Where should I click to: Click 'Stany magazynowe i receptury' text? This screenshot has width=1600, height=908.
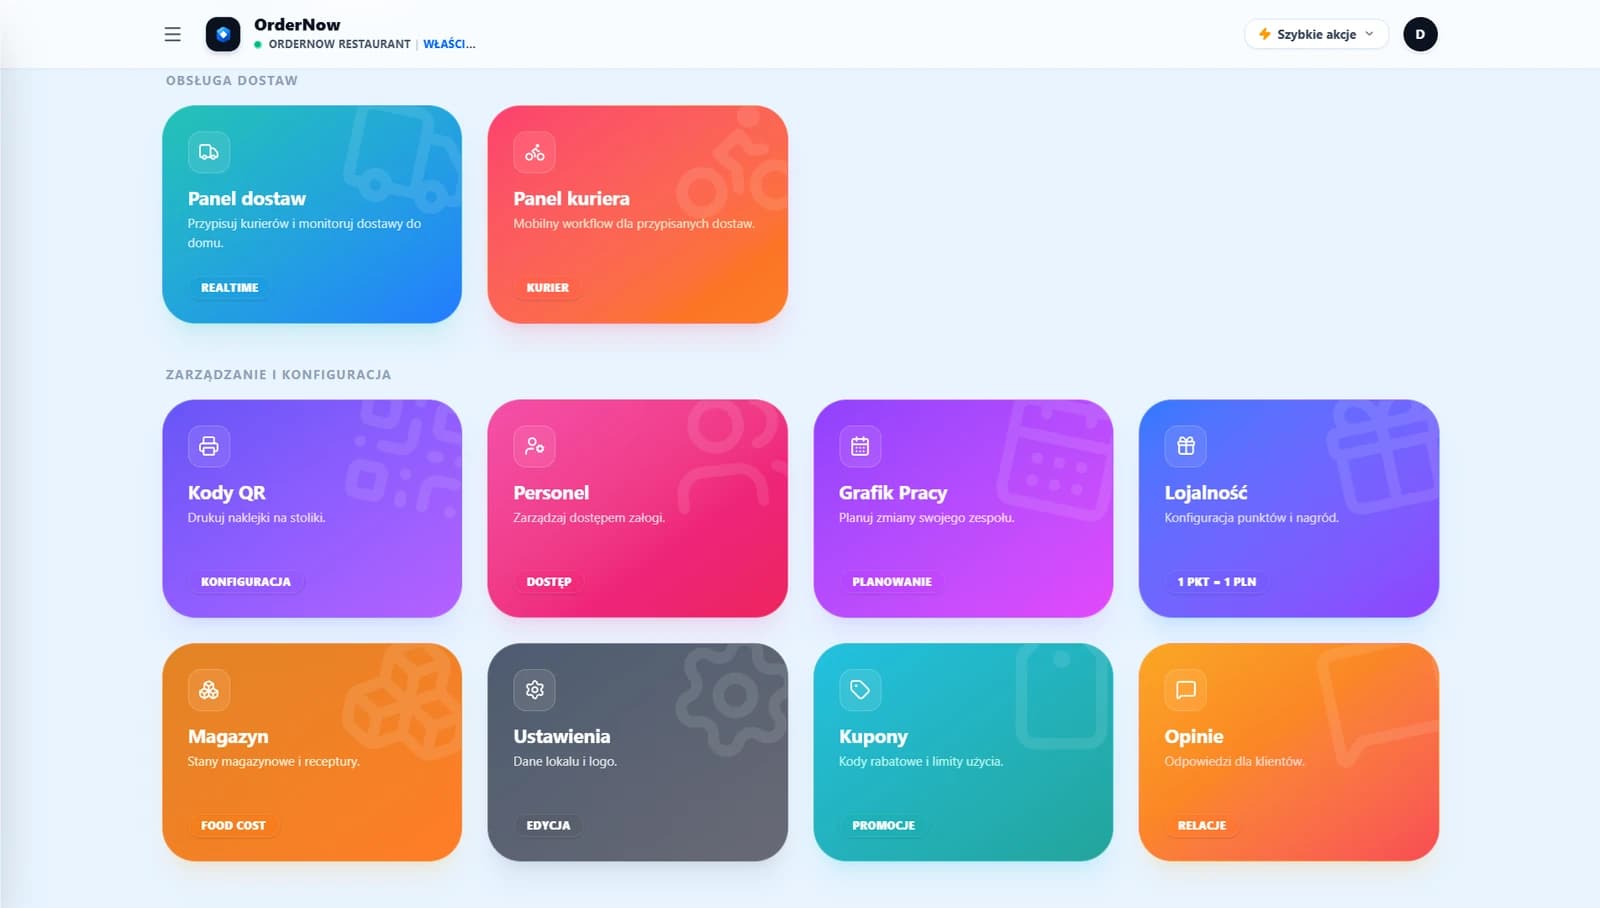(274, 762)
